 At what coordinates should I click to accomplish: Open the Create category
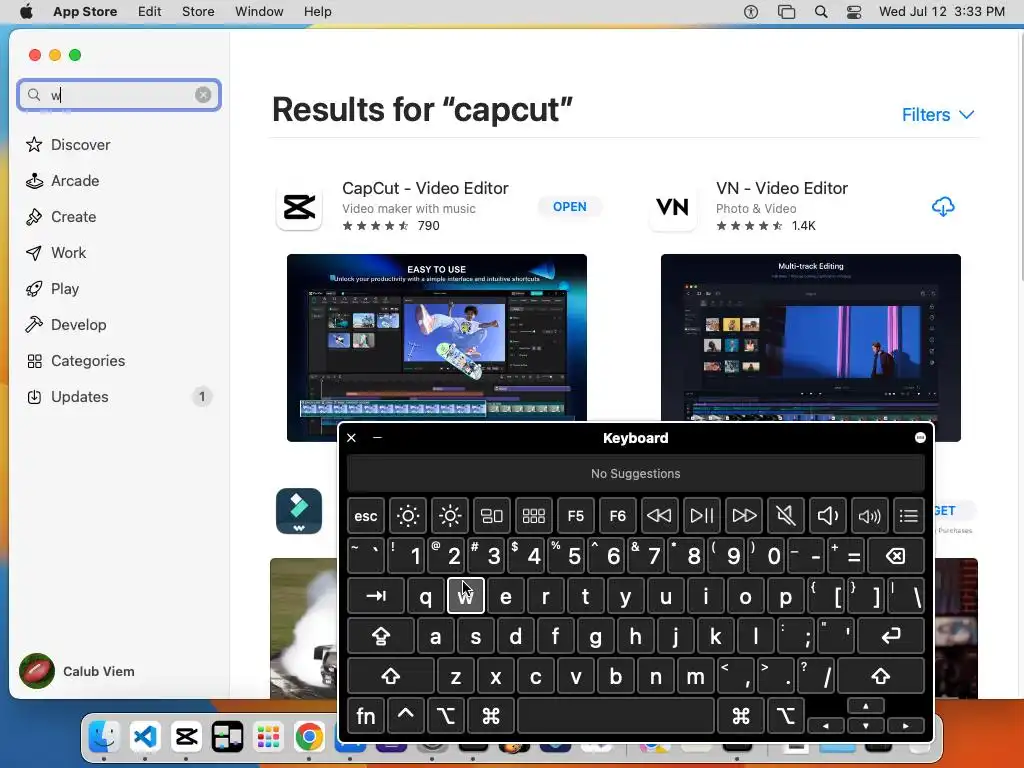(61, 216)
